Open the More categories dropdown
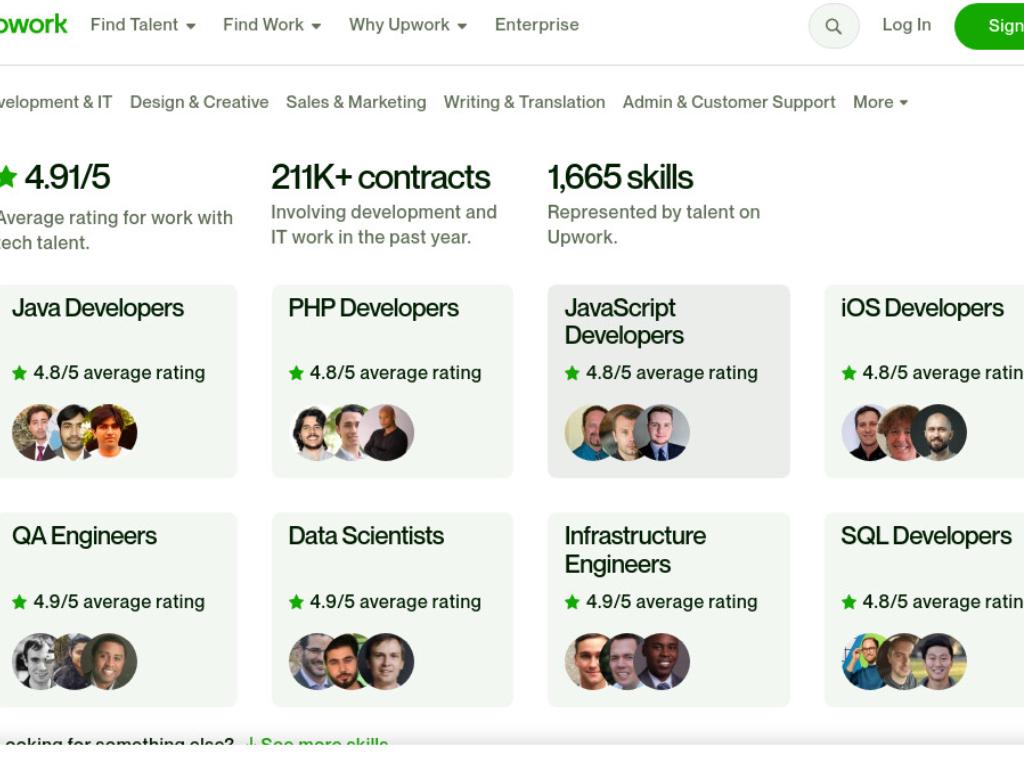This screenshot has width=1024, height=768. 880,102
